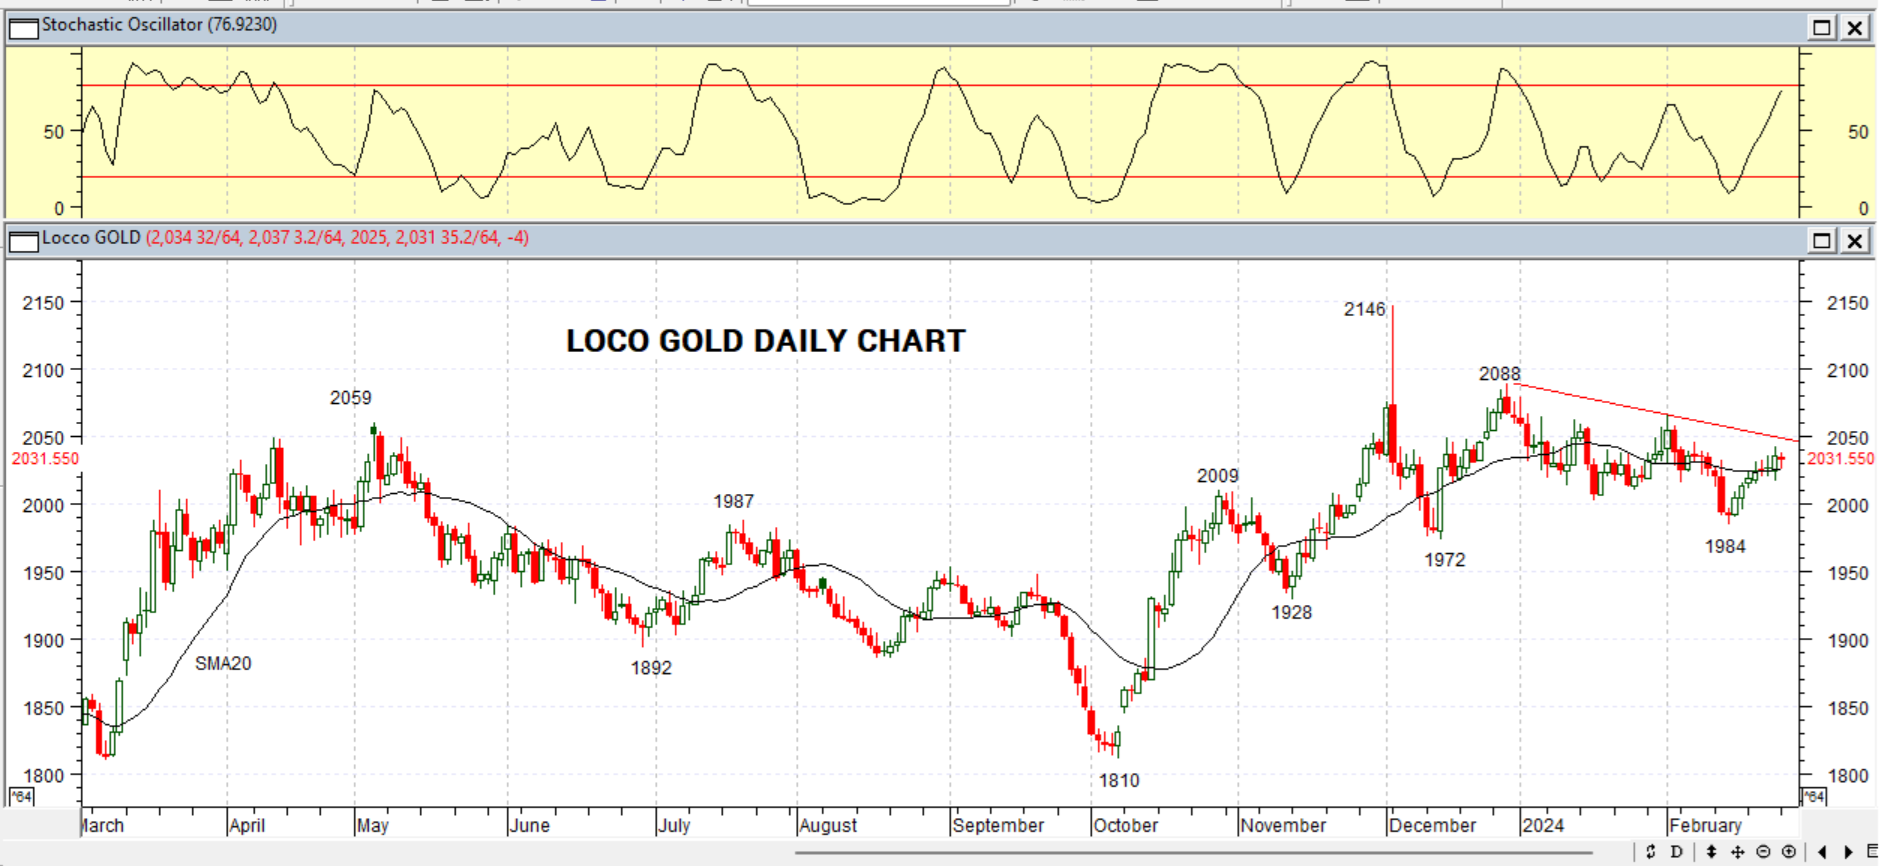Click the December label on the date axis
Screen dimensions: 1886x866
(1433, 826)
